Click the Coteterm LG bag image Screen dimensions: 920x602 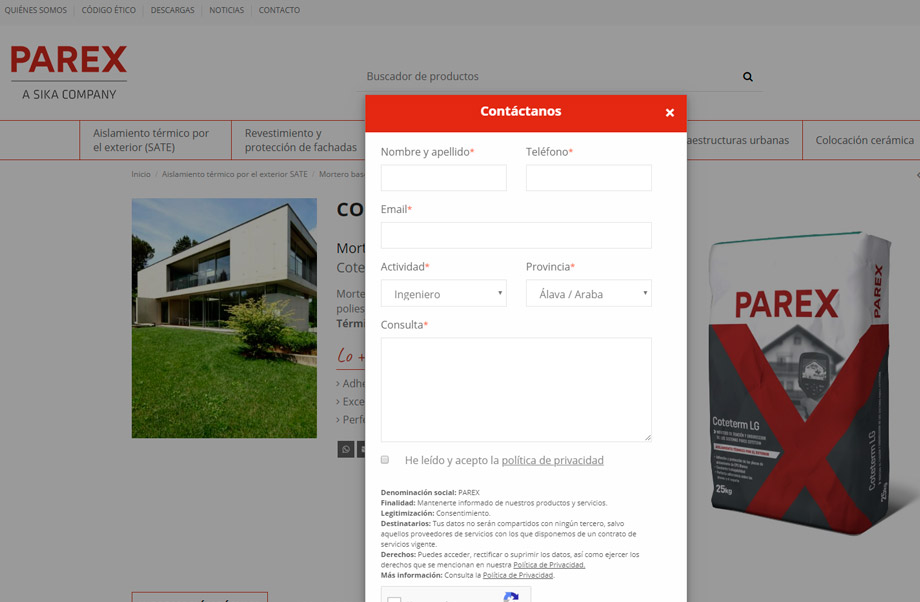[x=800, y=383]
